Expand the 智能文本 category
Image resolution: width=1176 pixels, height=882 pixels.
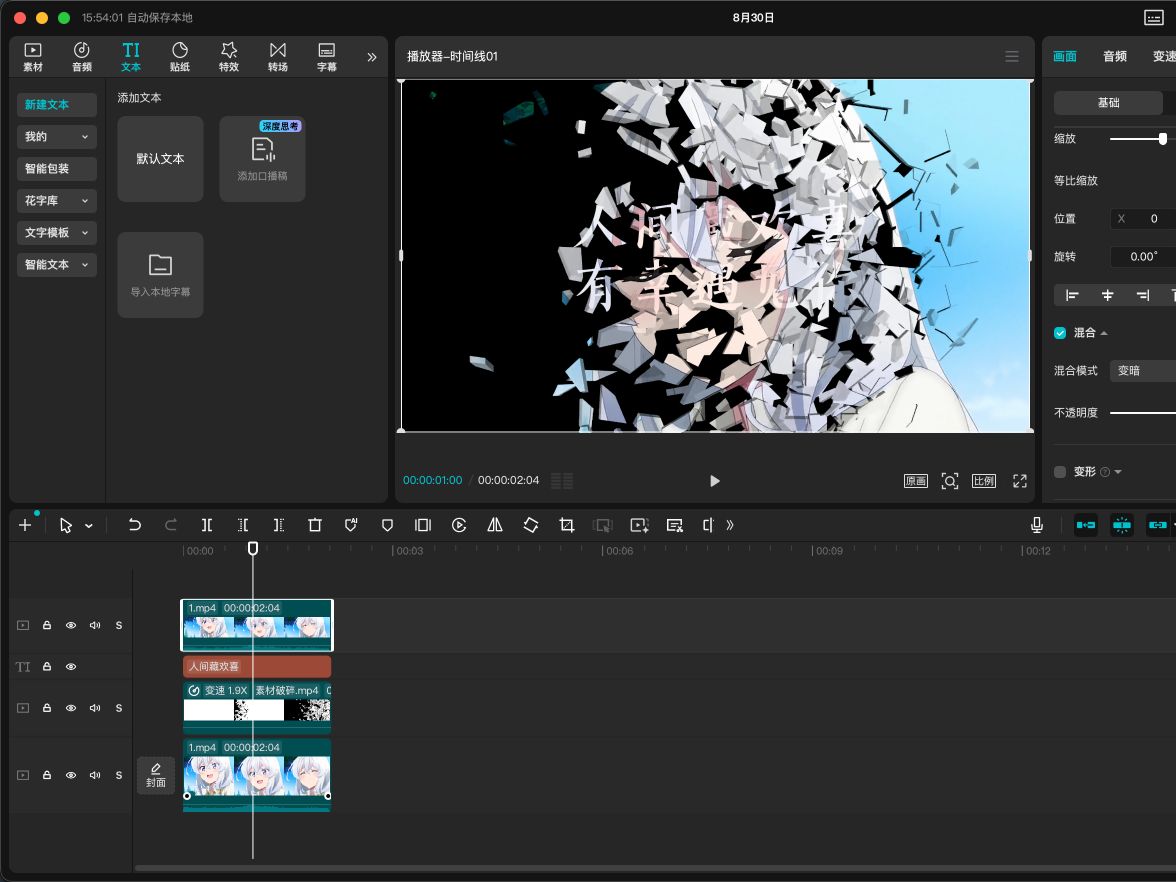click(57, 265)
